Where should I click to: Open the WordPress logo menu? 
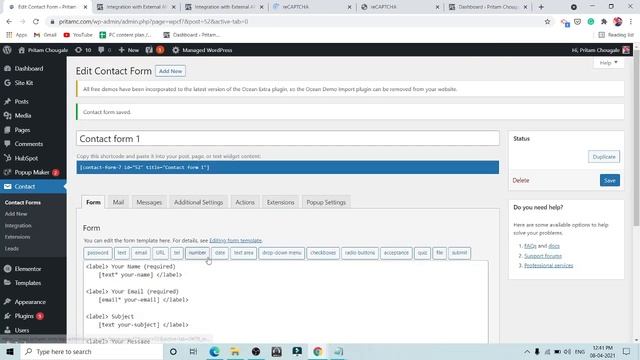coord(7,50)
